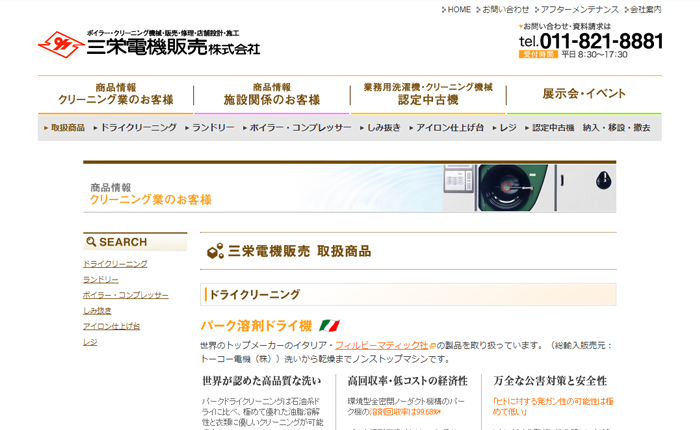Click 認定中古機 in the sub navigation bar
Screen dimensions: 700x430
click(x=553, y=128)
